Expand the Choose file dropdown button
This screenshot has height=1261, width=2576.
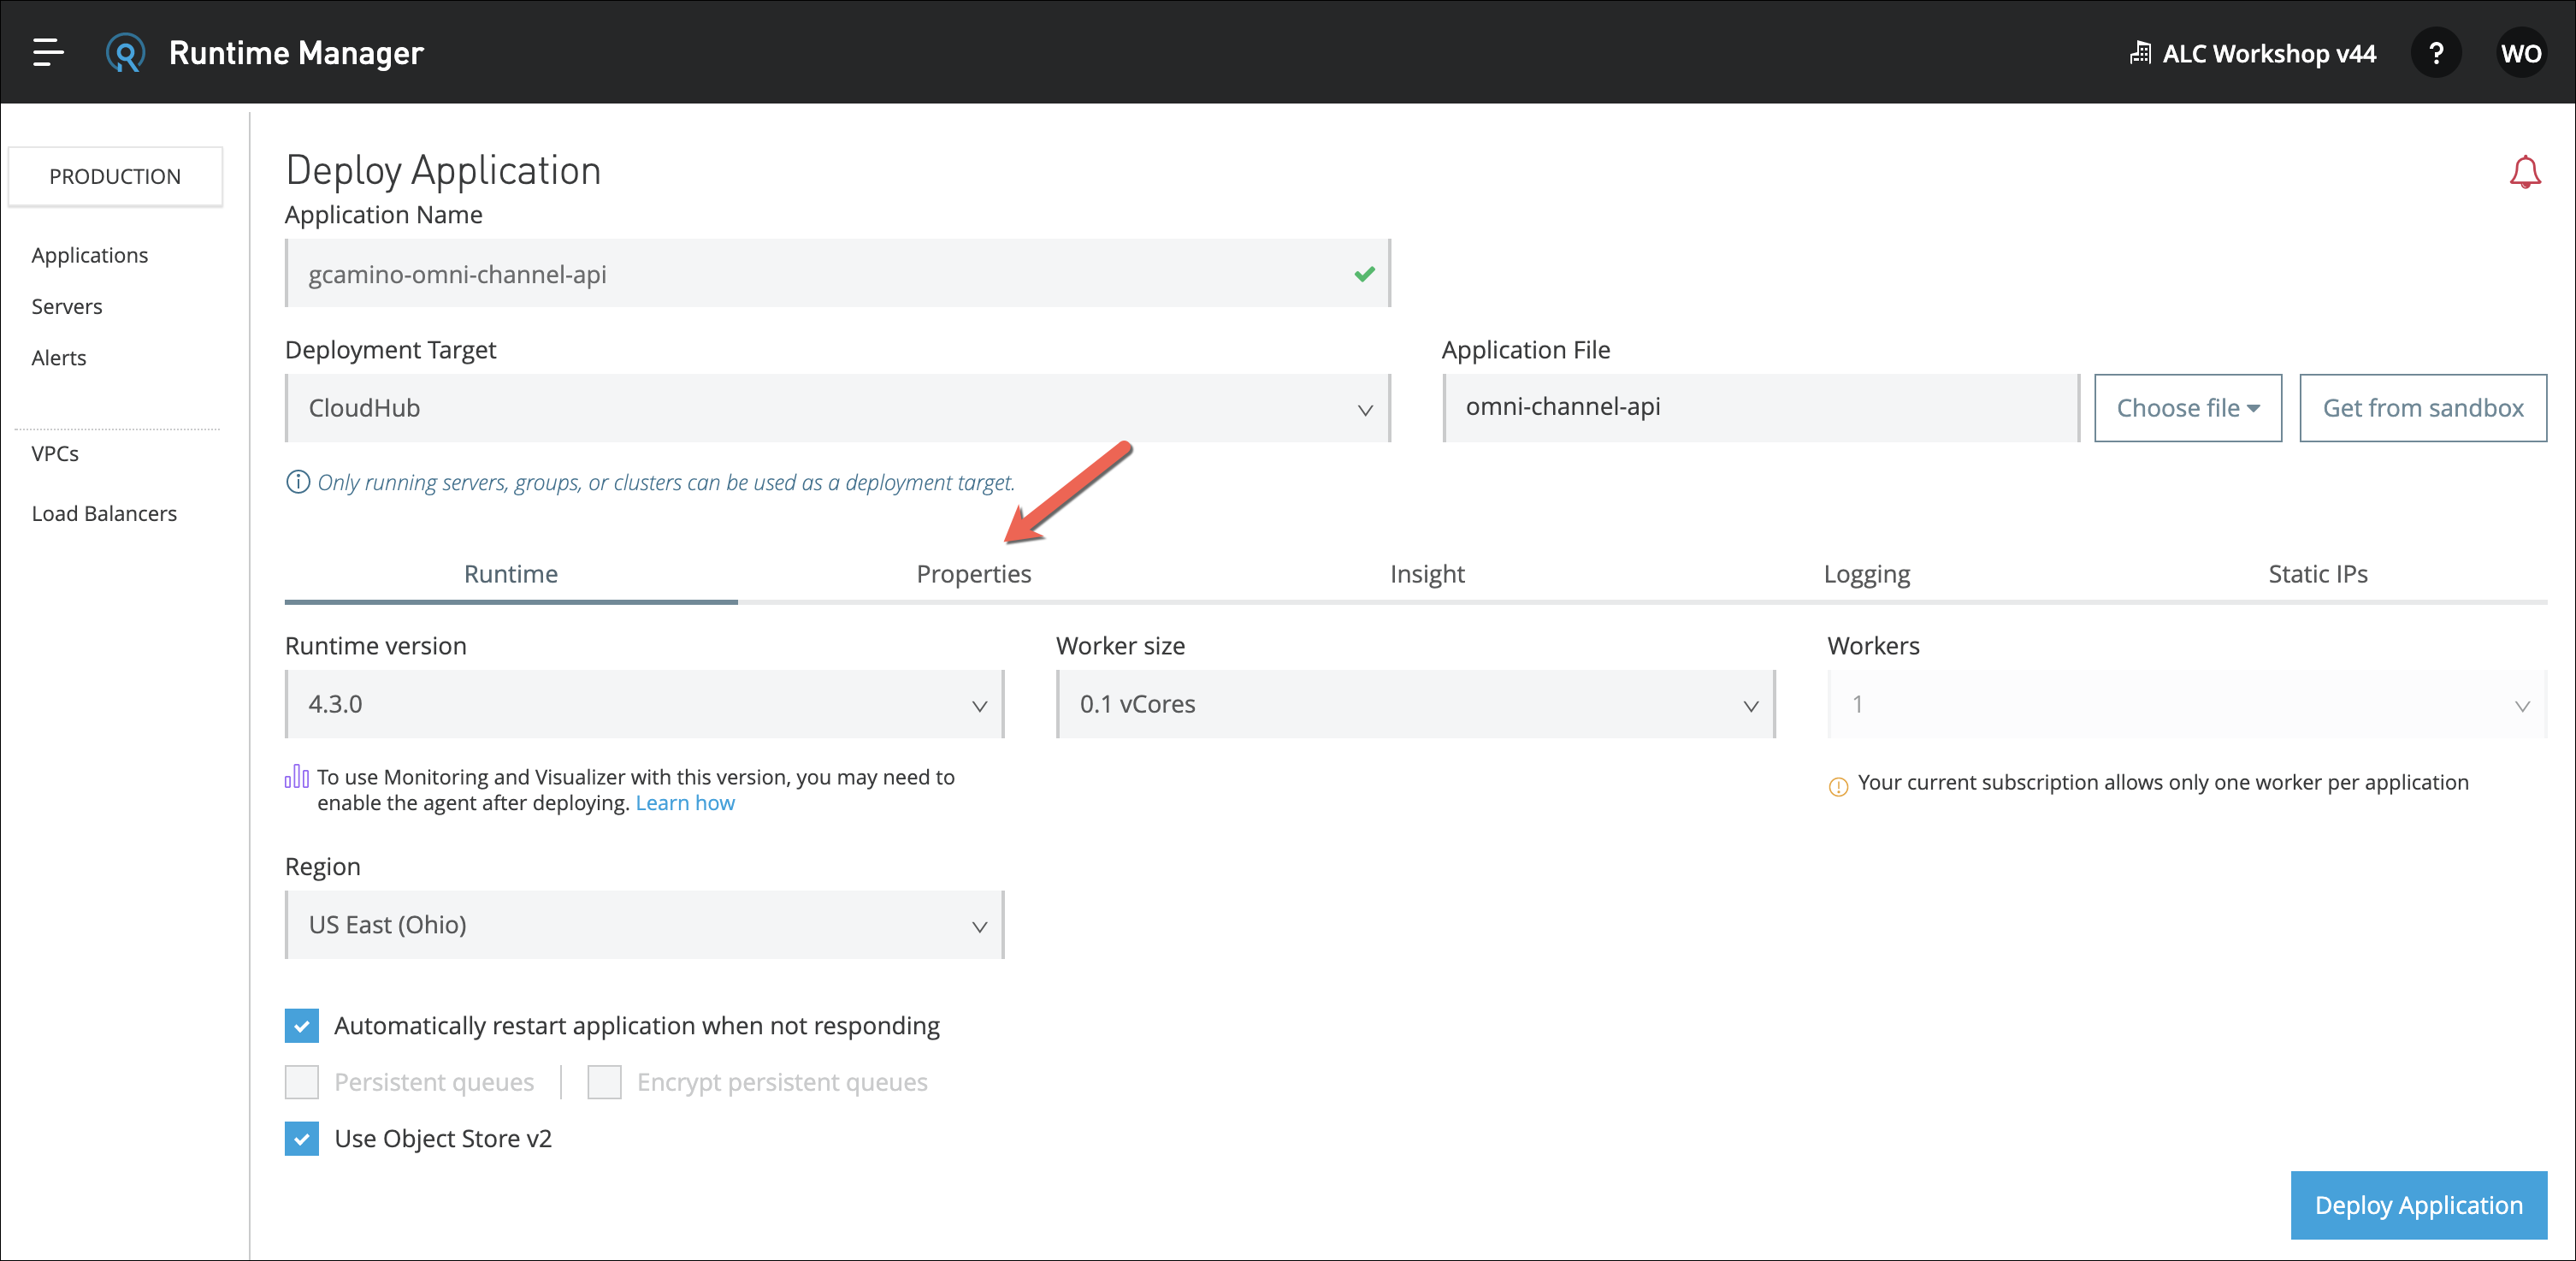pos(2188,408)
